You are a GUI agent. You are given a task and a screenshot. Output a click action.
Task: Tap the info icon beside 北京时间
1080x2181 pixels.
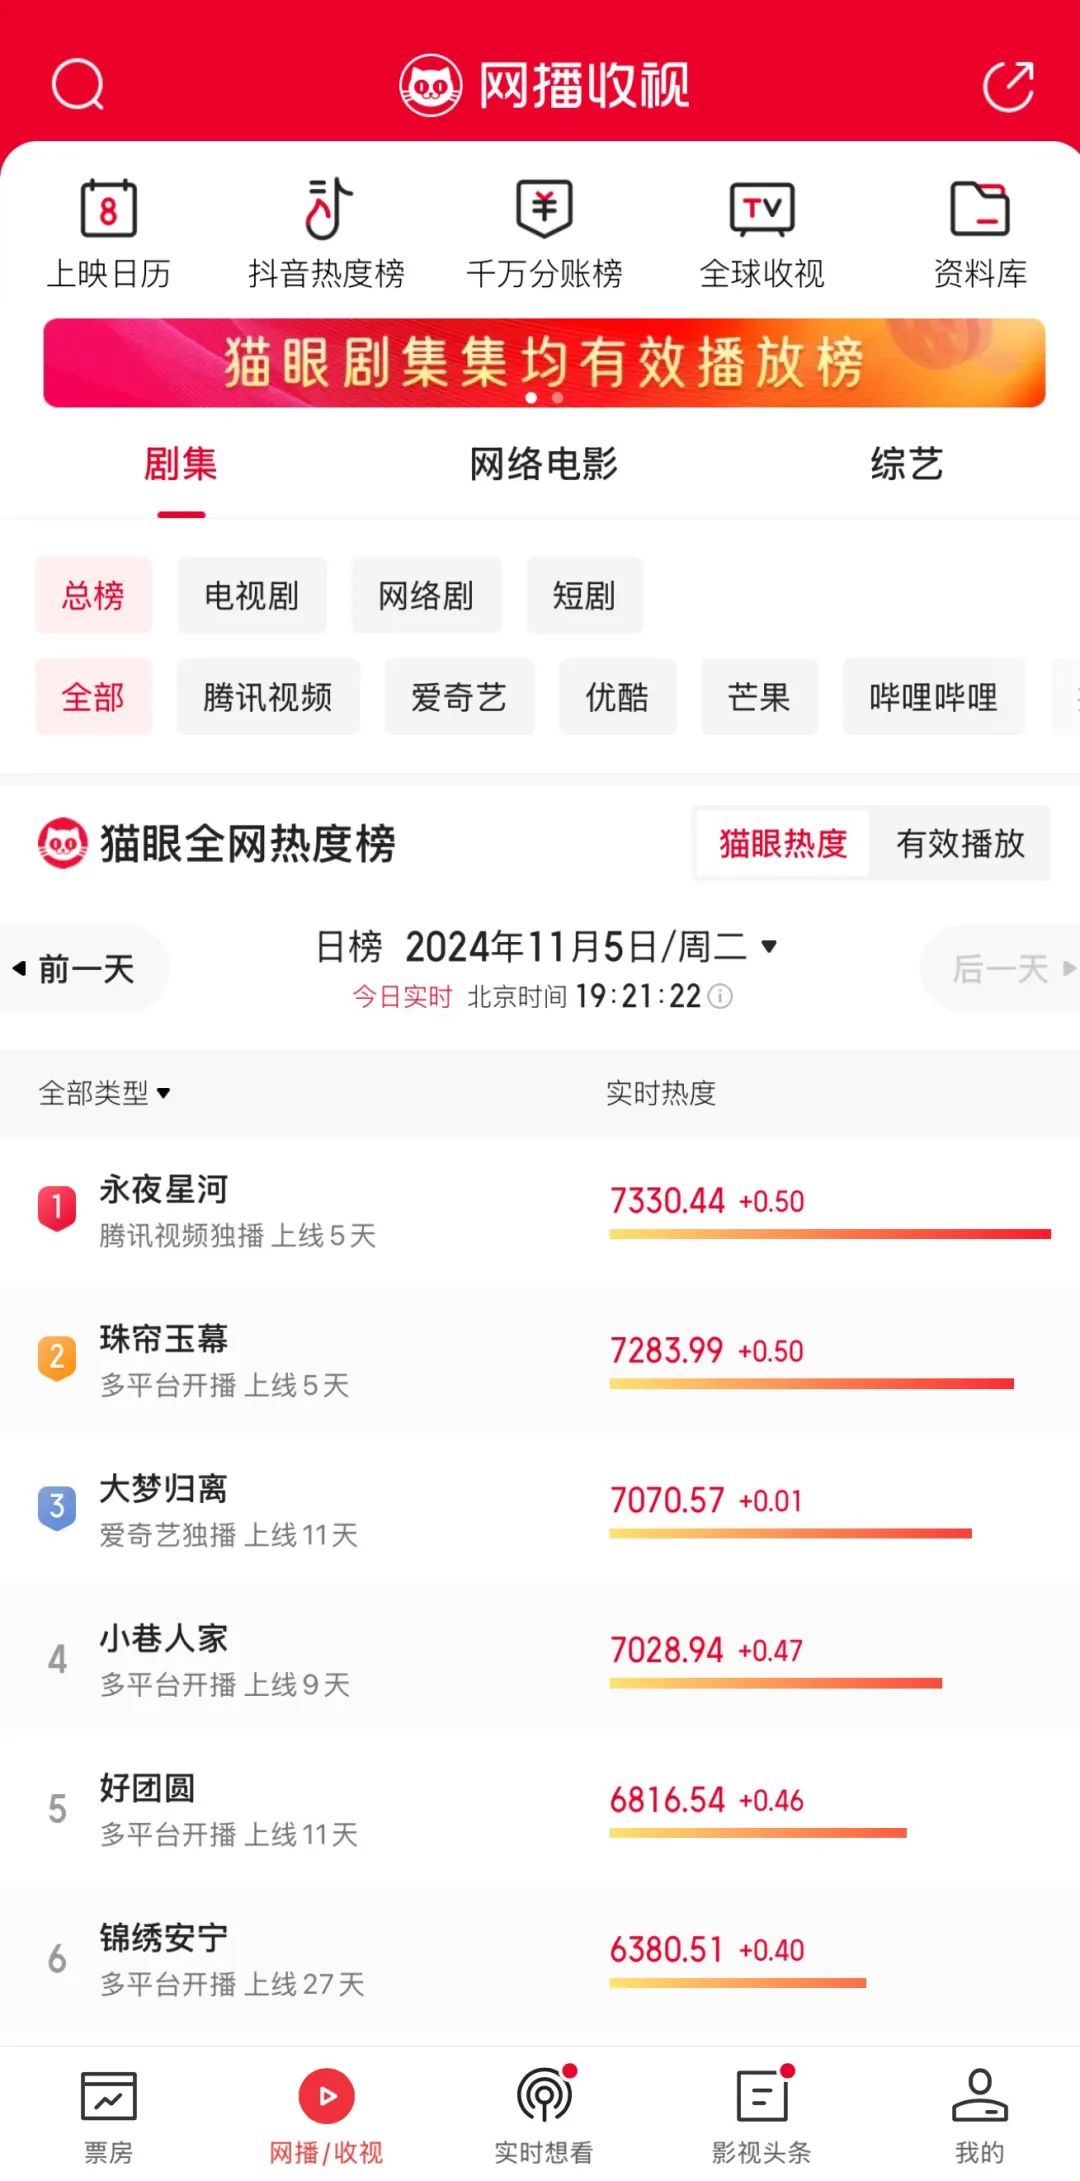[720, 996]
